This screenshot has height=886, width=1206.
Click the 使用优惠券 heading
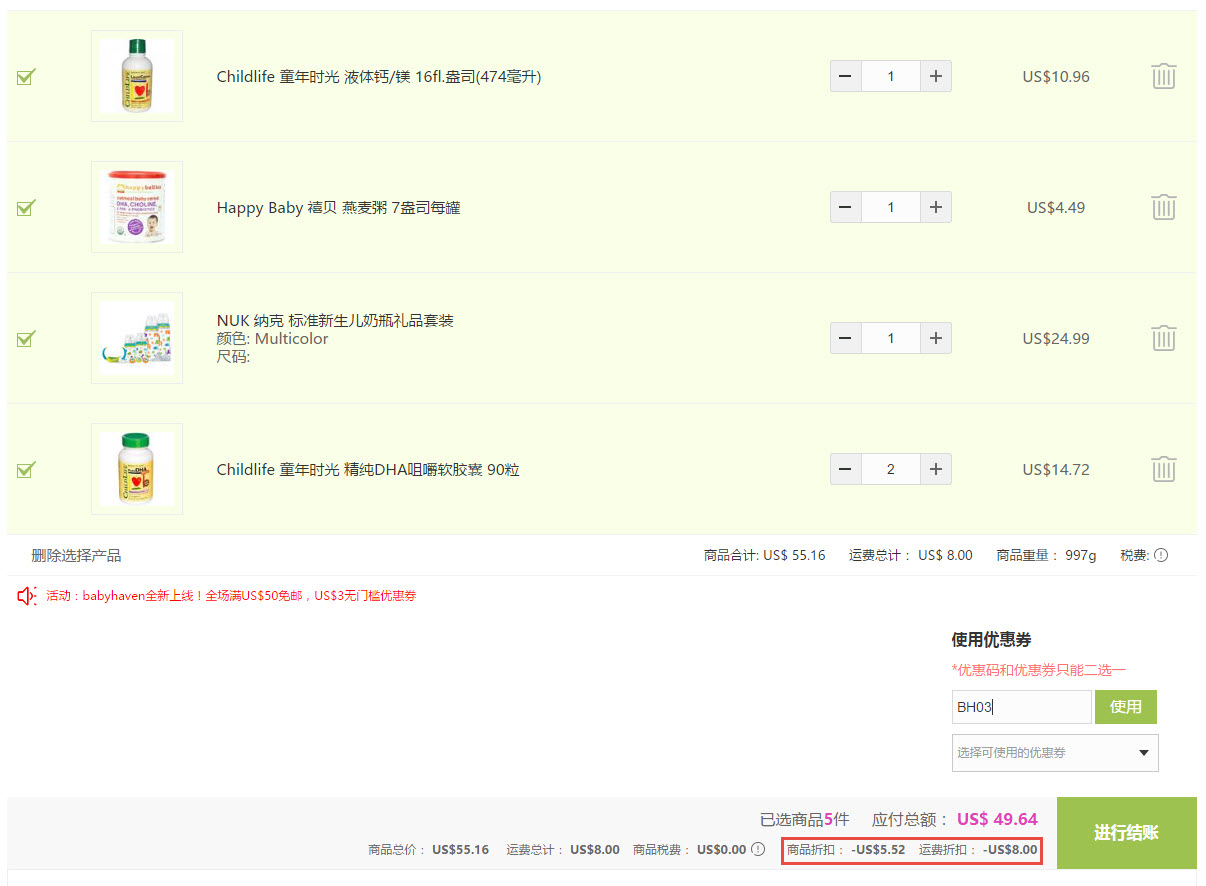tap(991, 640)
